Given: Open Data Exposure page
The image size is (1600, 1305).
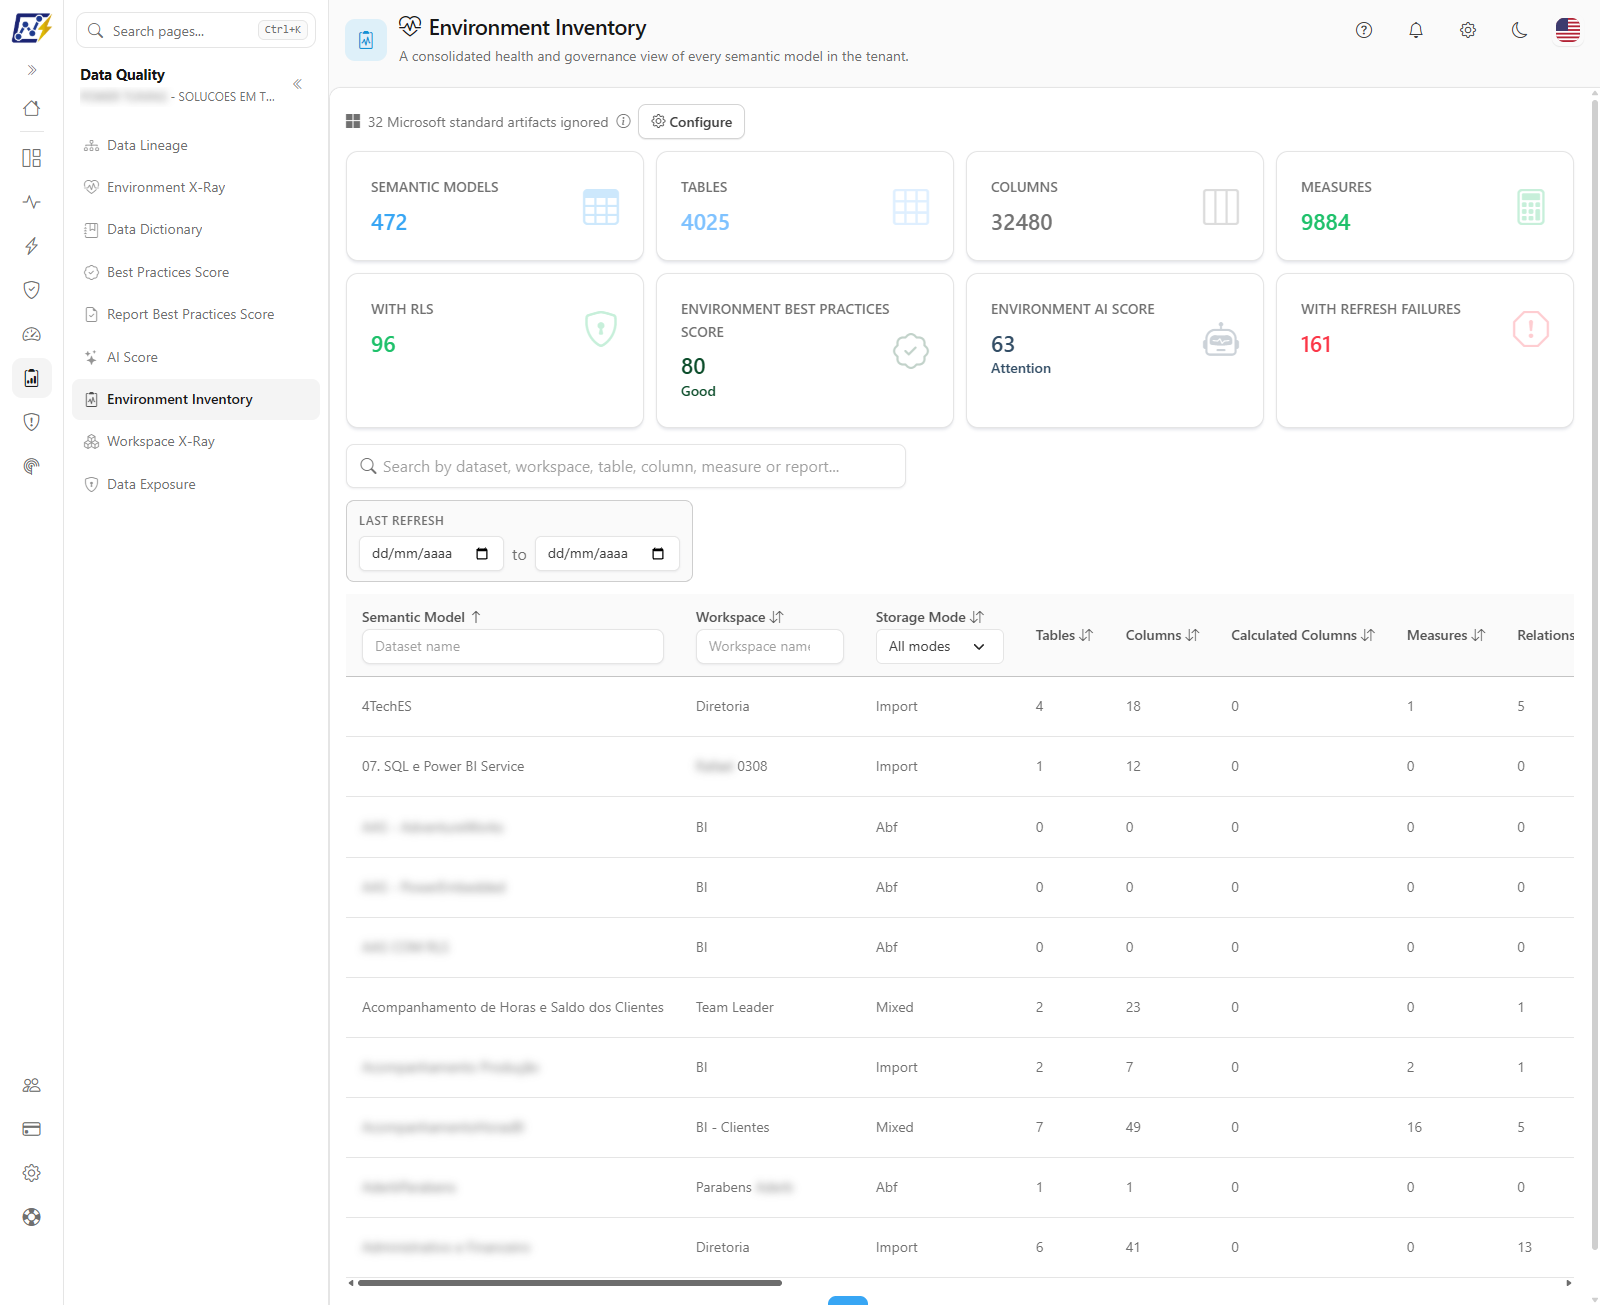Looking at the screenshot, I should (196, 484).
